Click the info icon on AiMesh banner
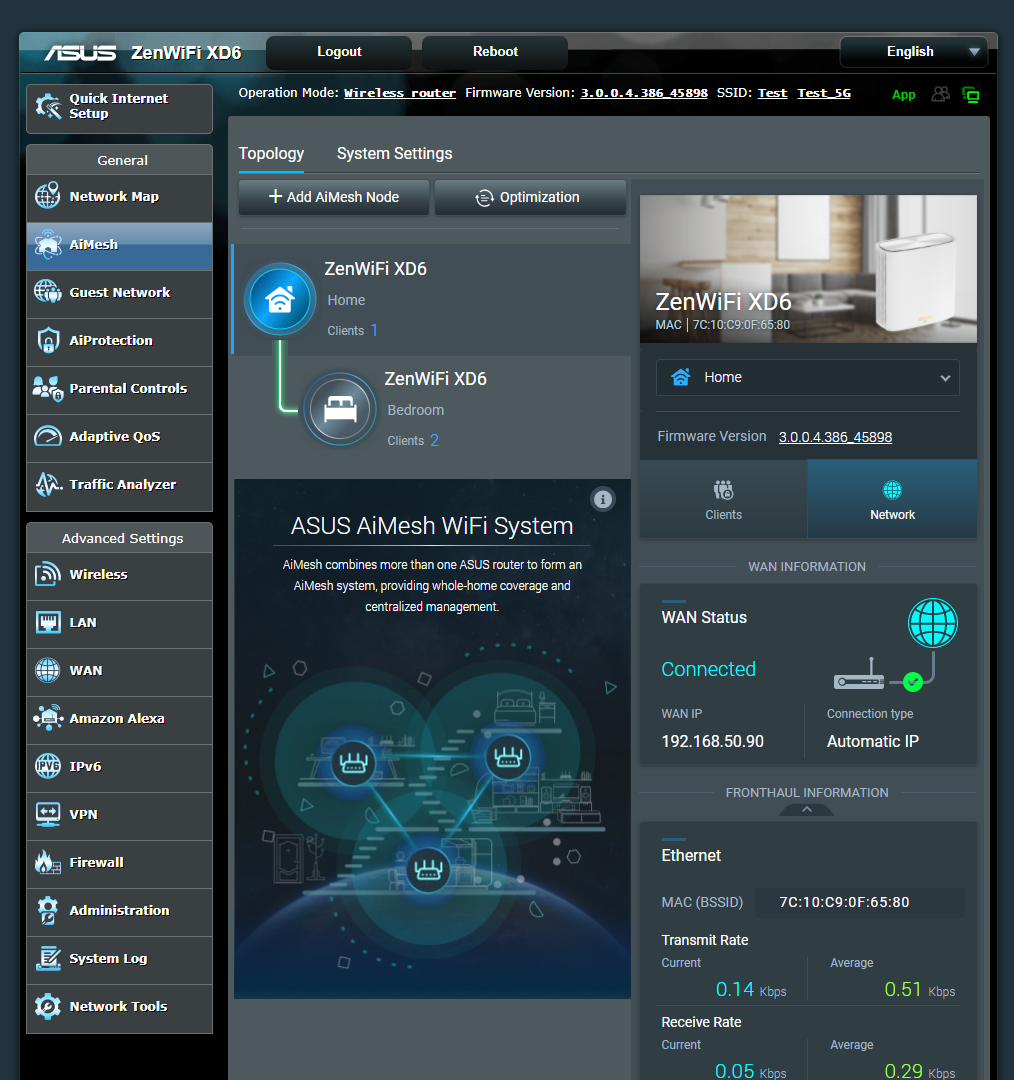This screenshot has height=1080, width=1014. [x=603, y=499]
